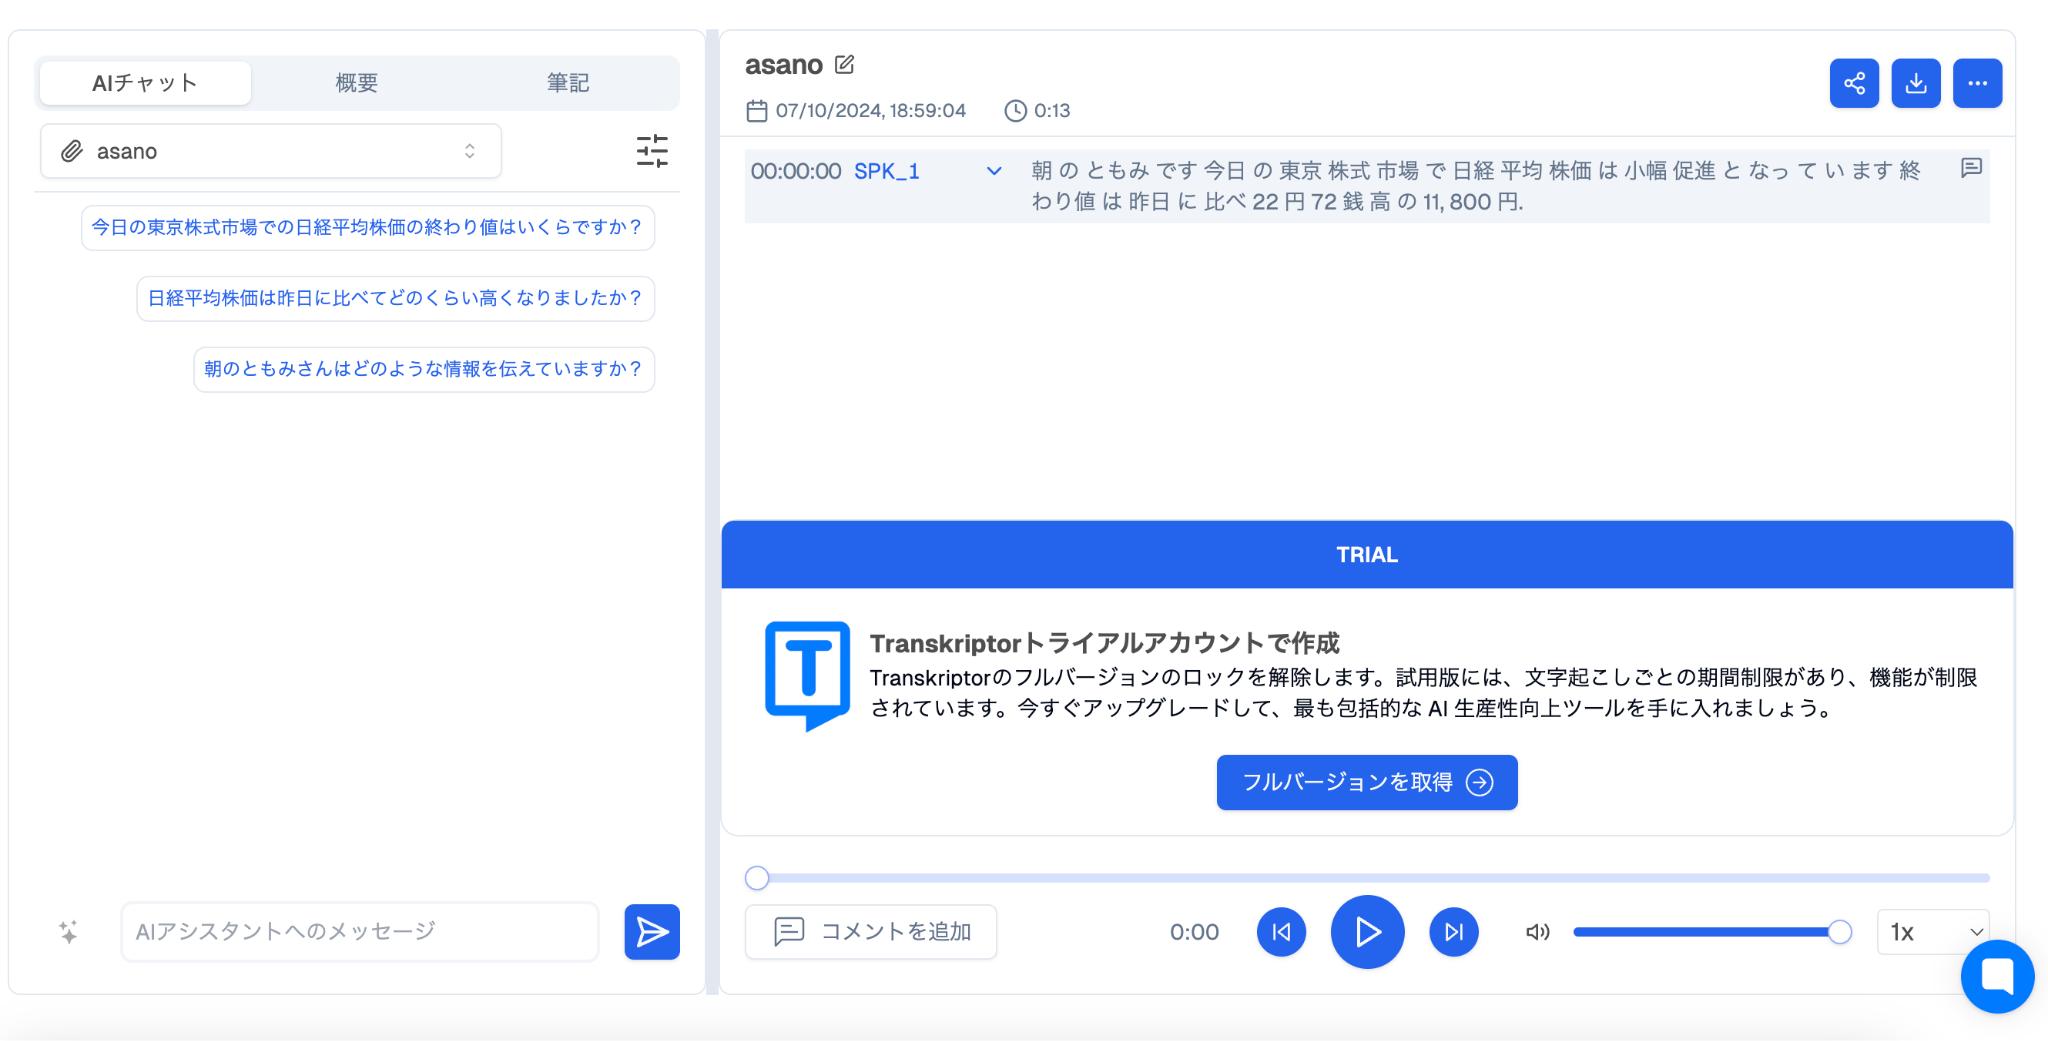Click the SPK_1 speaker label
The height and width of the screenshot is (1041, 2048).
886,171
